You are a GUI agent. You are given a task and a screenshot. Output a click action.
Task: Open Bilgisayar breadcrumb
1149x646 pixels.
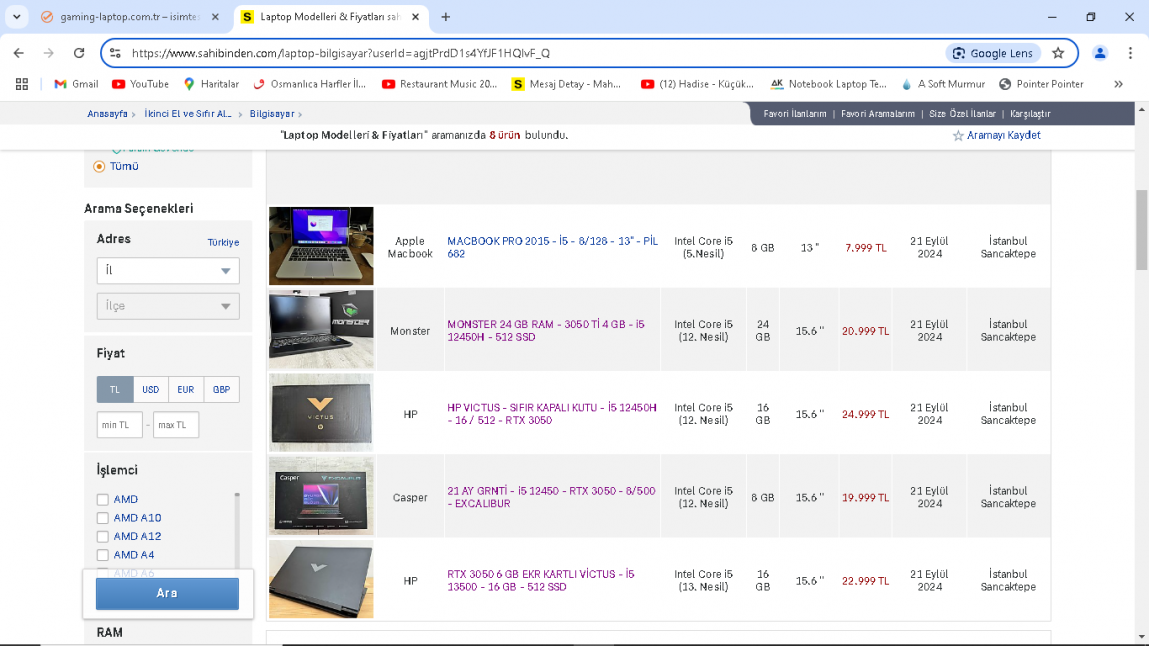point(272,114)
